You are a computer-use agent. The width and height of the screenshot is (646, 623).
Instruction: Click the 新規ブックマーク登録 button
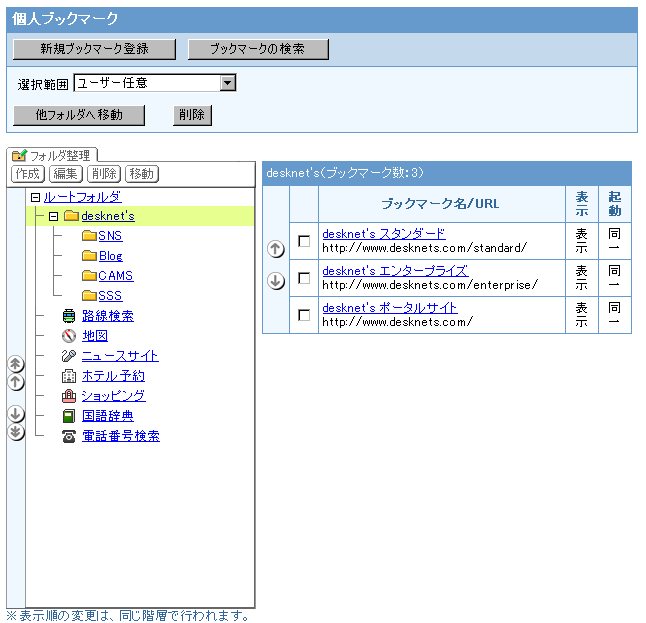click(x=94, y=49)
